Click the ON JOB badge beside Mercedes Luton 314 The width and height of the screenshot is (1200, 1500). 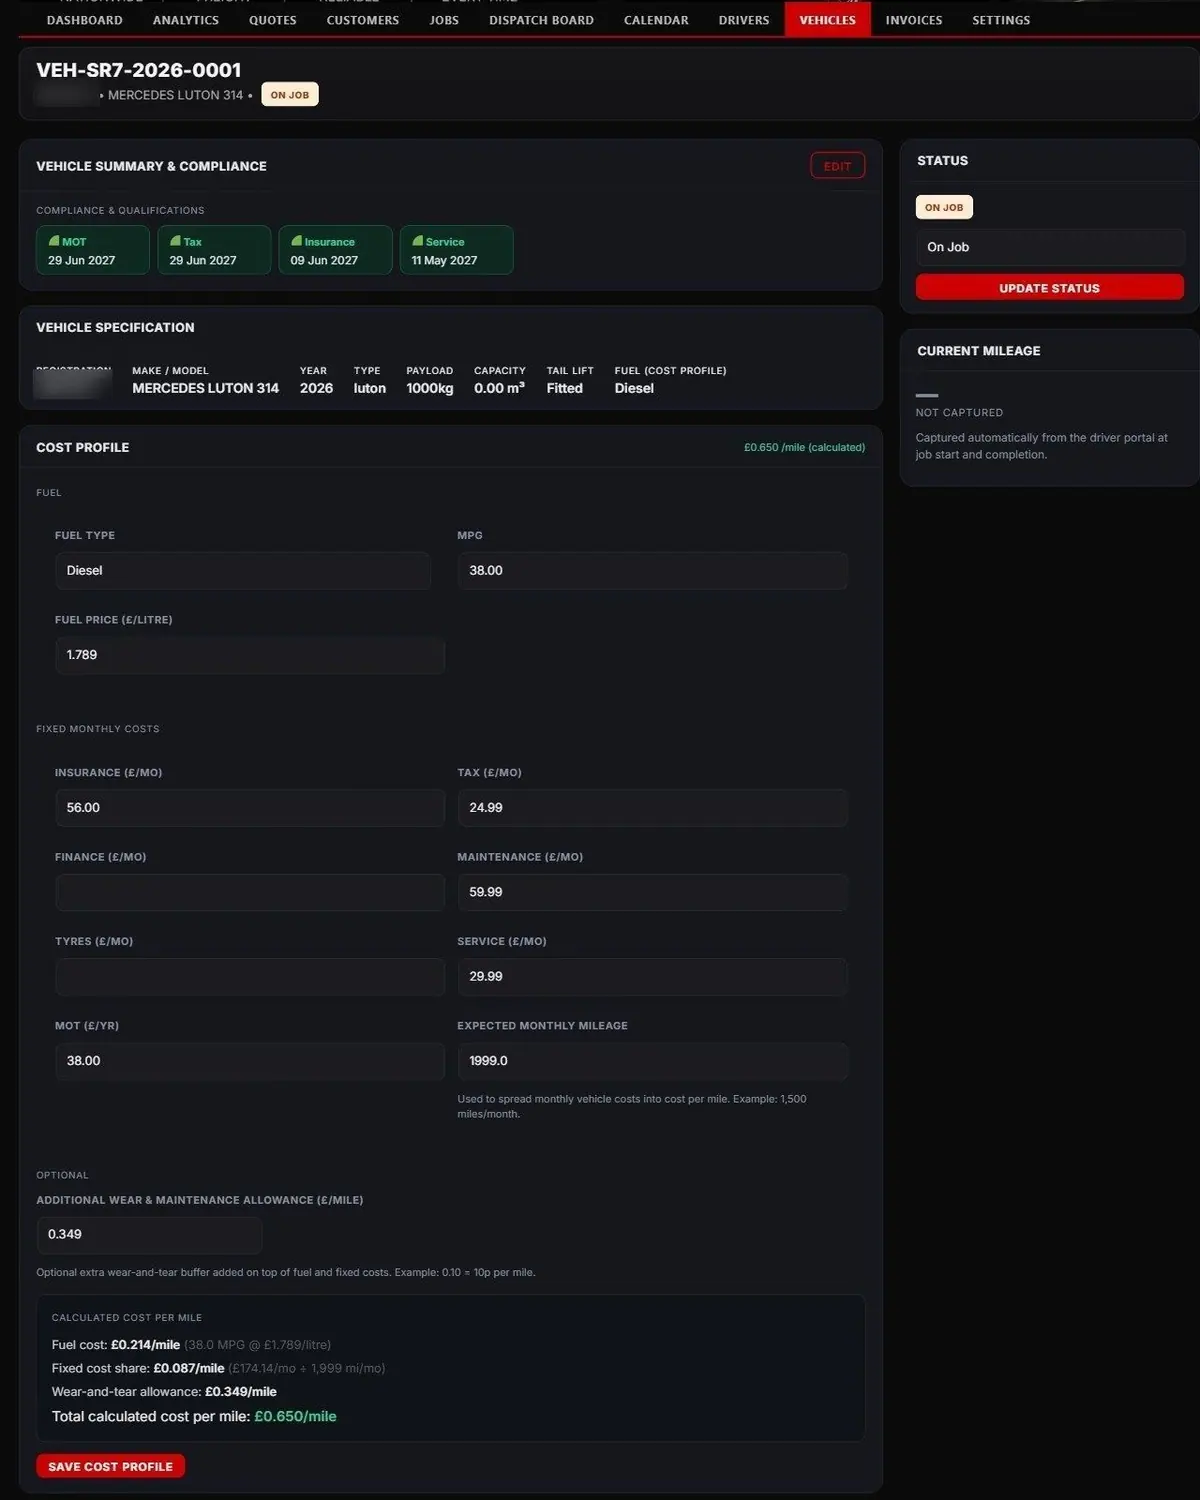click(290, 95)
